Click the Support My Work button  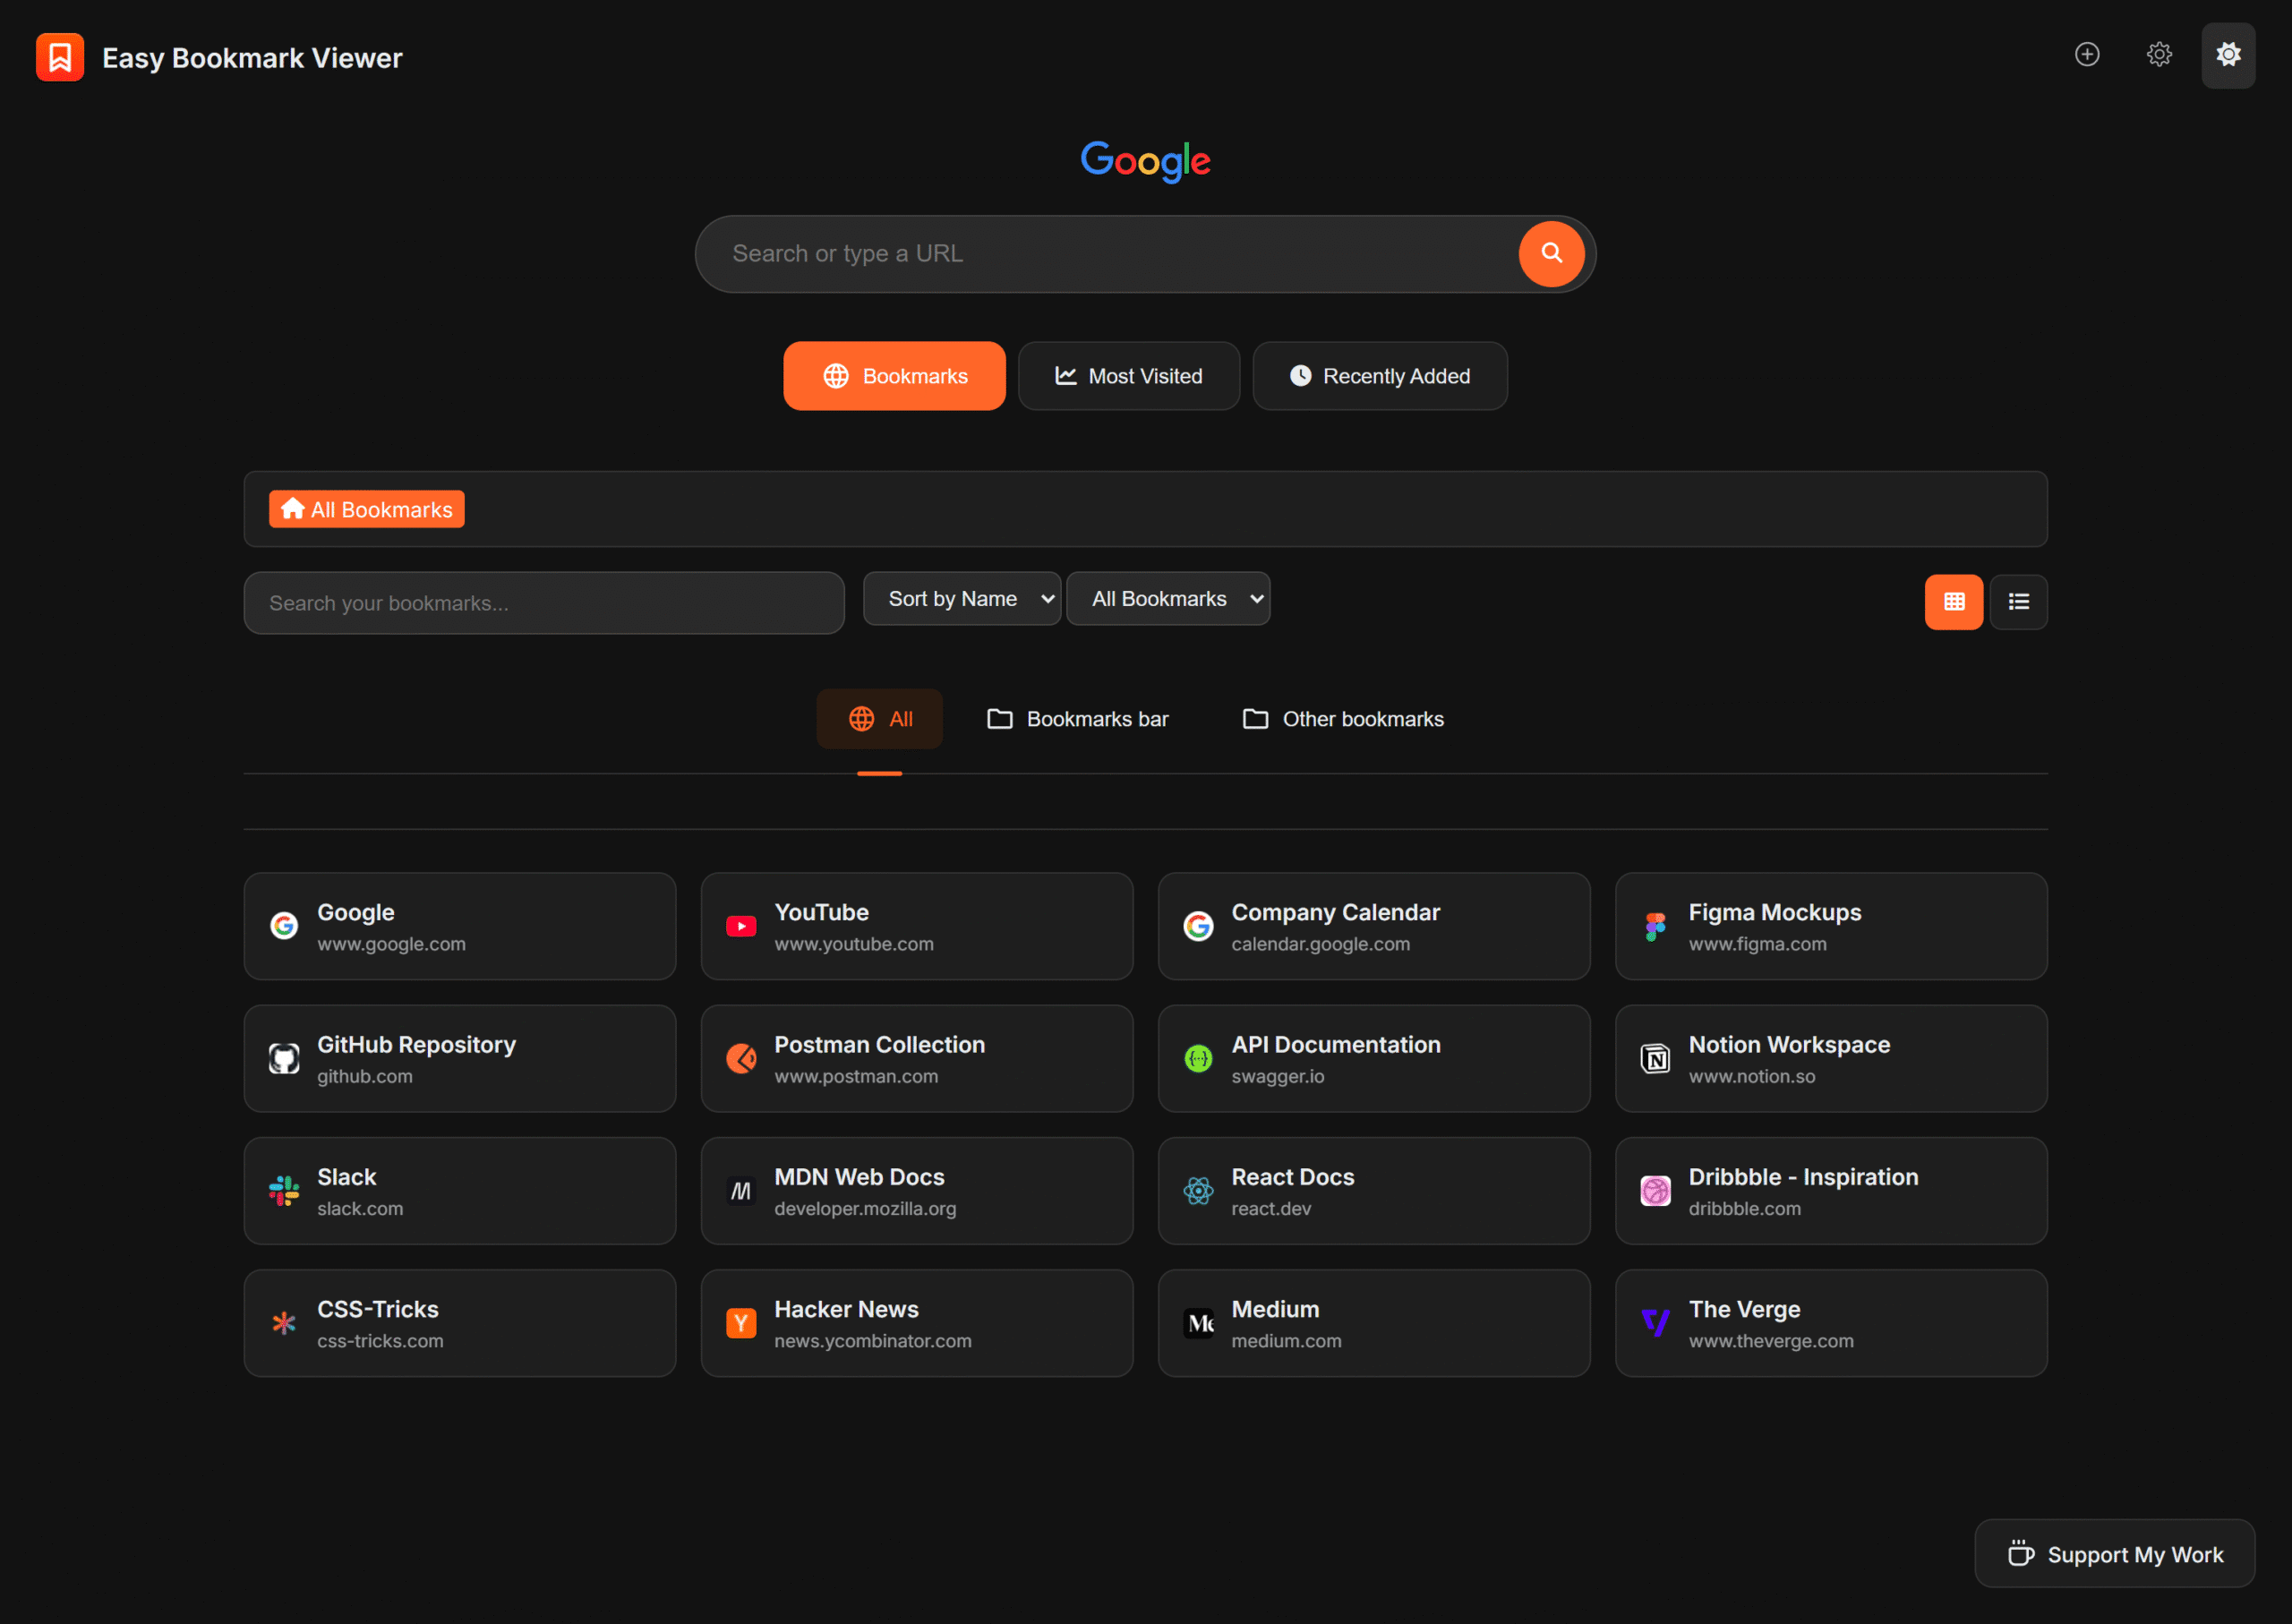[x=2114, y=1554]
